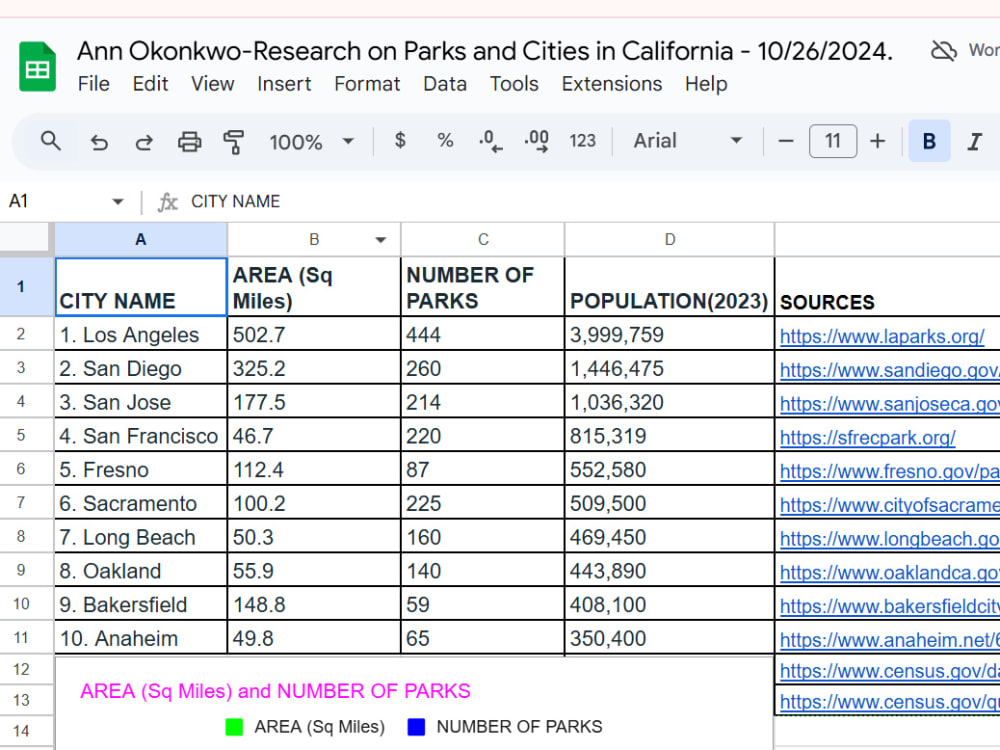Select column A header
Screen dimensions: 1000x750
pos(141,240)
